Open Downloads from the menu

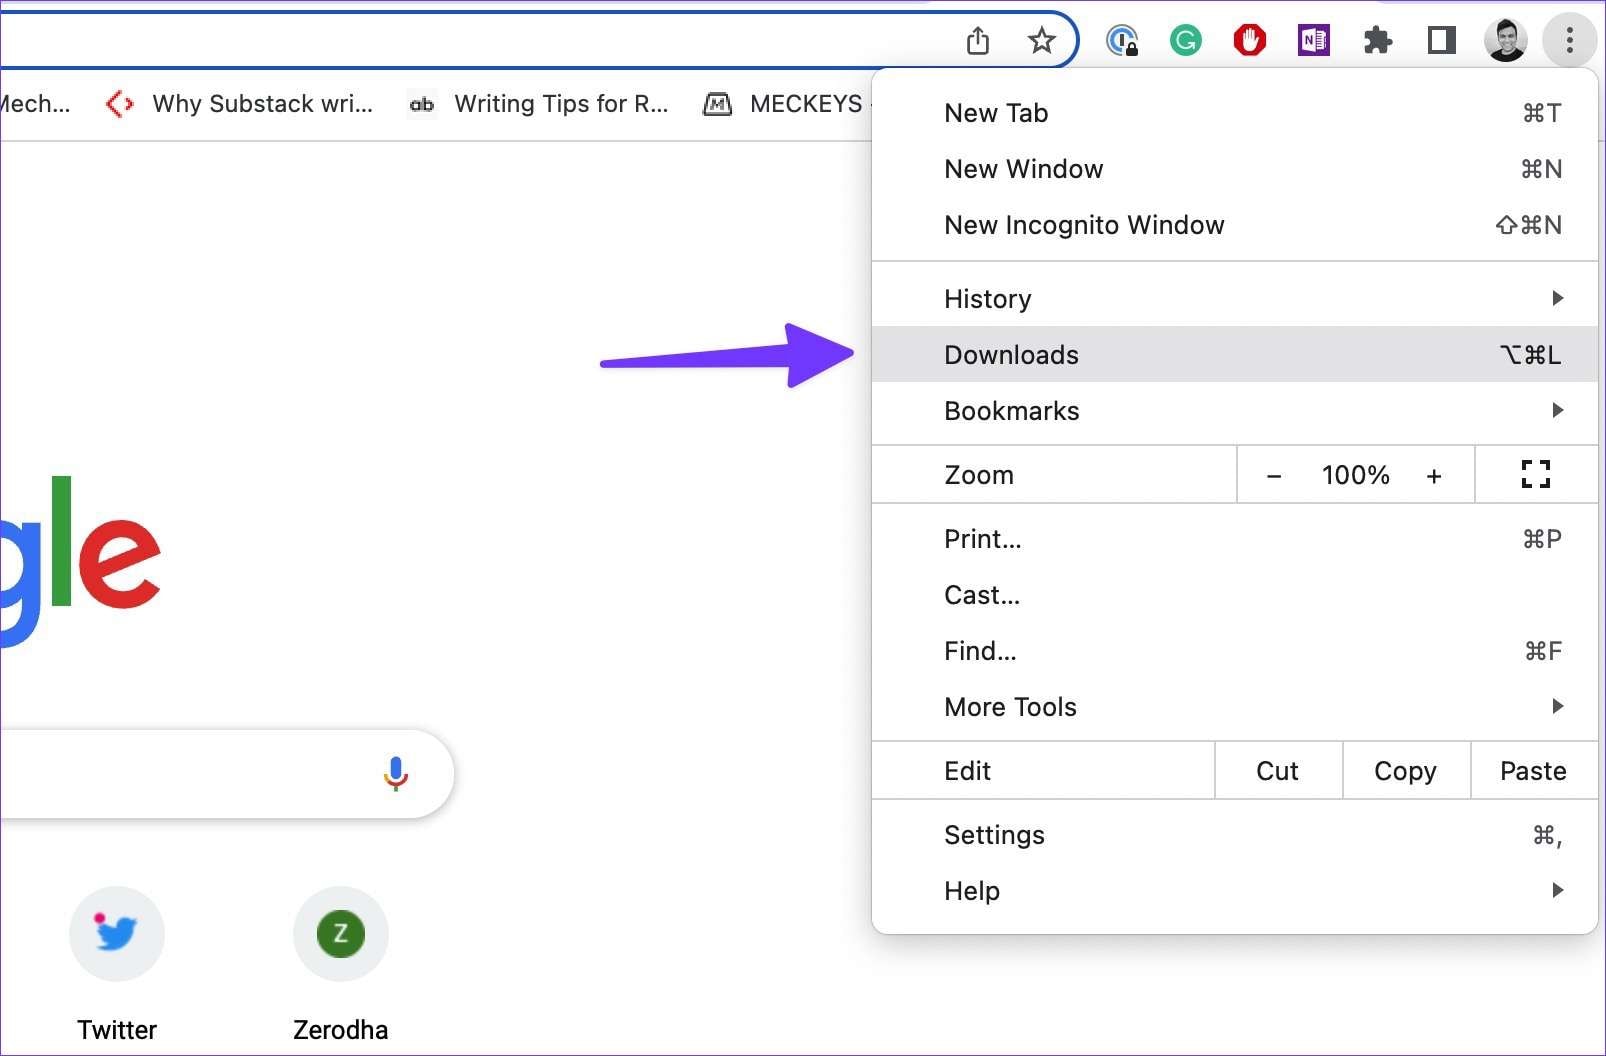[1235, 354]
